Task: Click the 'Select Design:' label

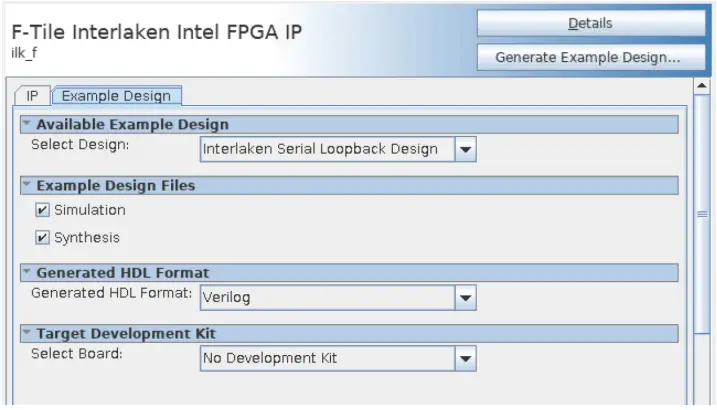Action: tap(80, 145)
